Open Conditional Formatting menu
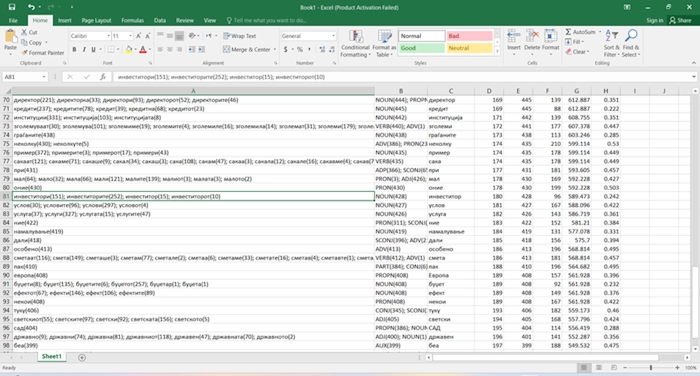This screenshot has height=376, width=700. point(355,43)
